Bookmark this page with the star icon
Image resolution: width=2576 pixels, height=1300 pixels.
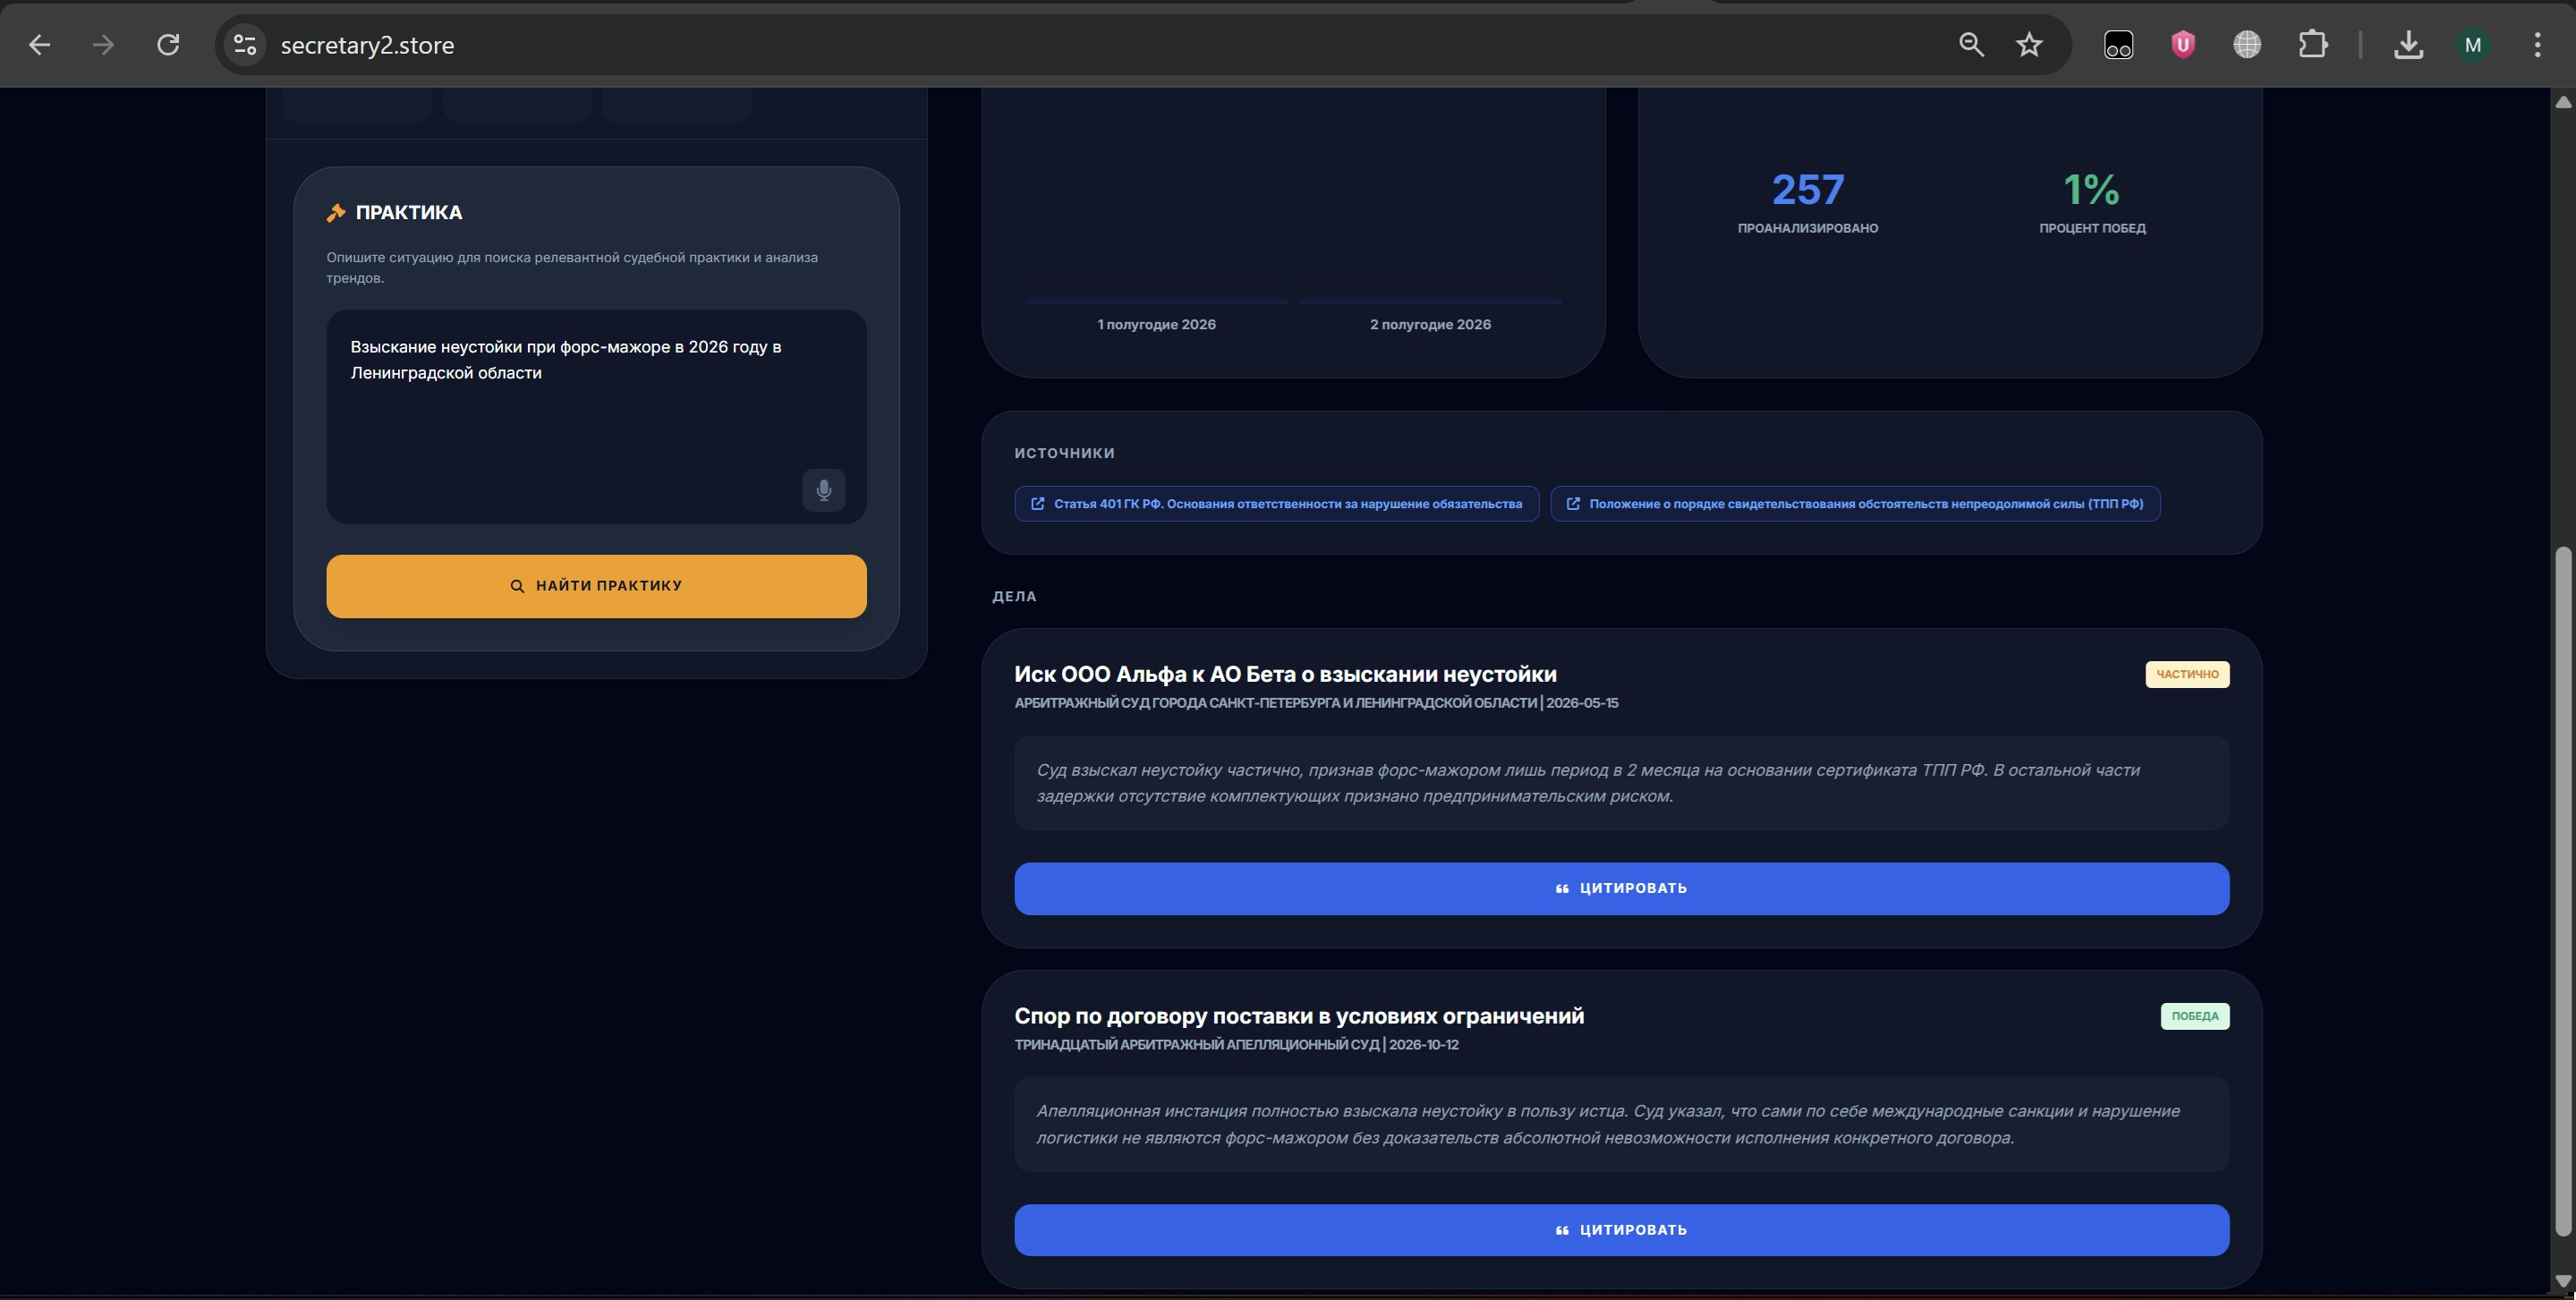click(x=2029, y=45)
